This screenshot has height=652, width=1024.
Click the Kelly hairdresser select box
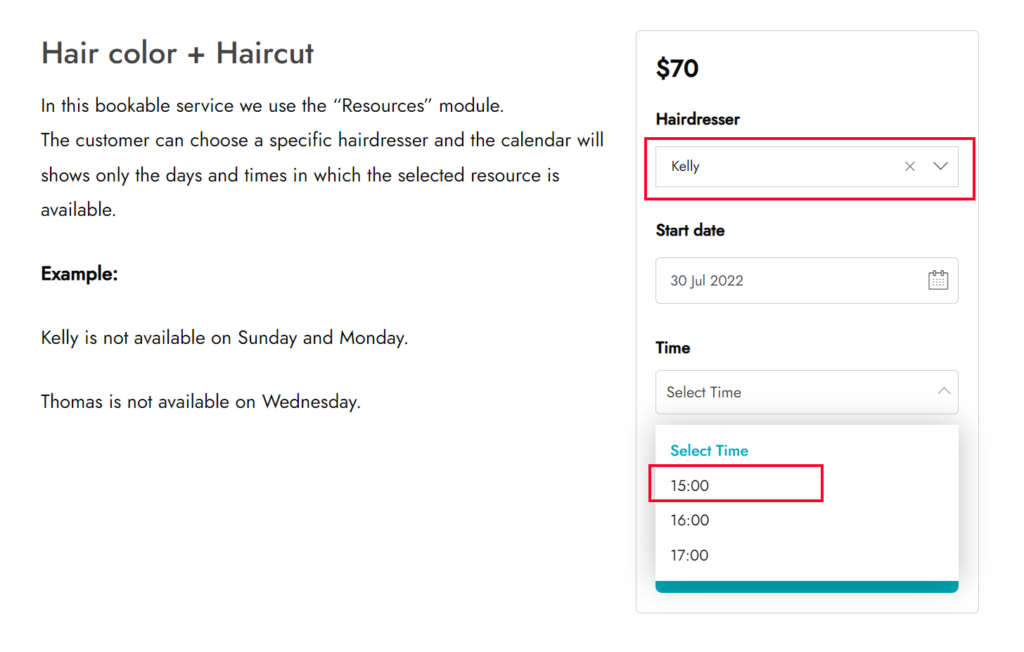point(807,167)
